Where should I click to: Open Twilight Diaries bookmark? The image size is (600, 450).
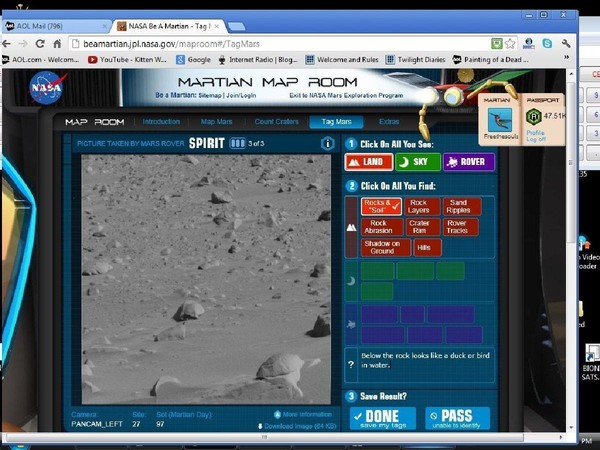415,59
